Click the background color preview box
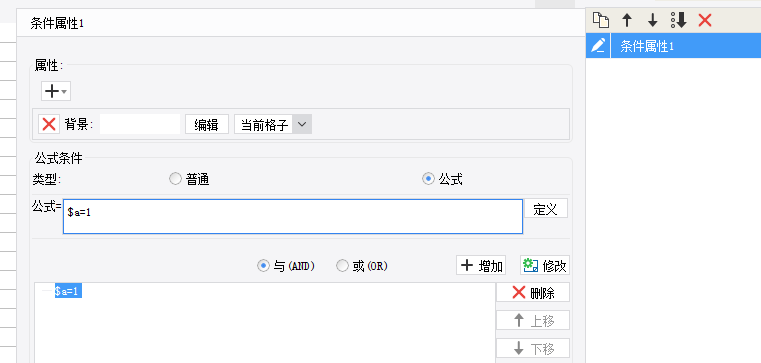761x363 pixels. point(140,124)
